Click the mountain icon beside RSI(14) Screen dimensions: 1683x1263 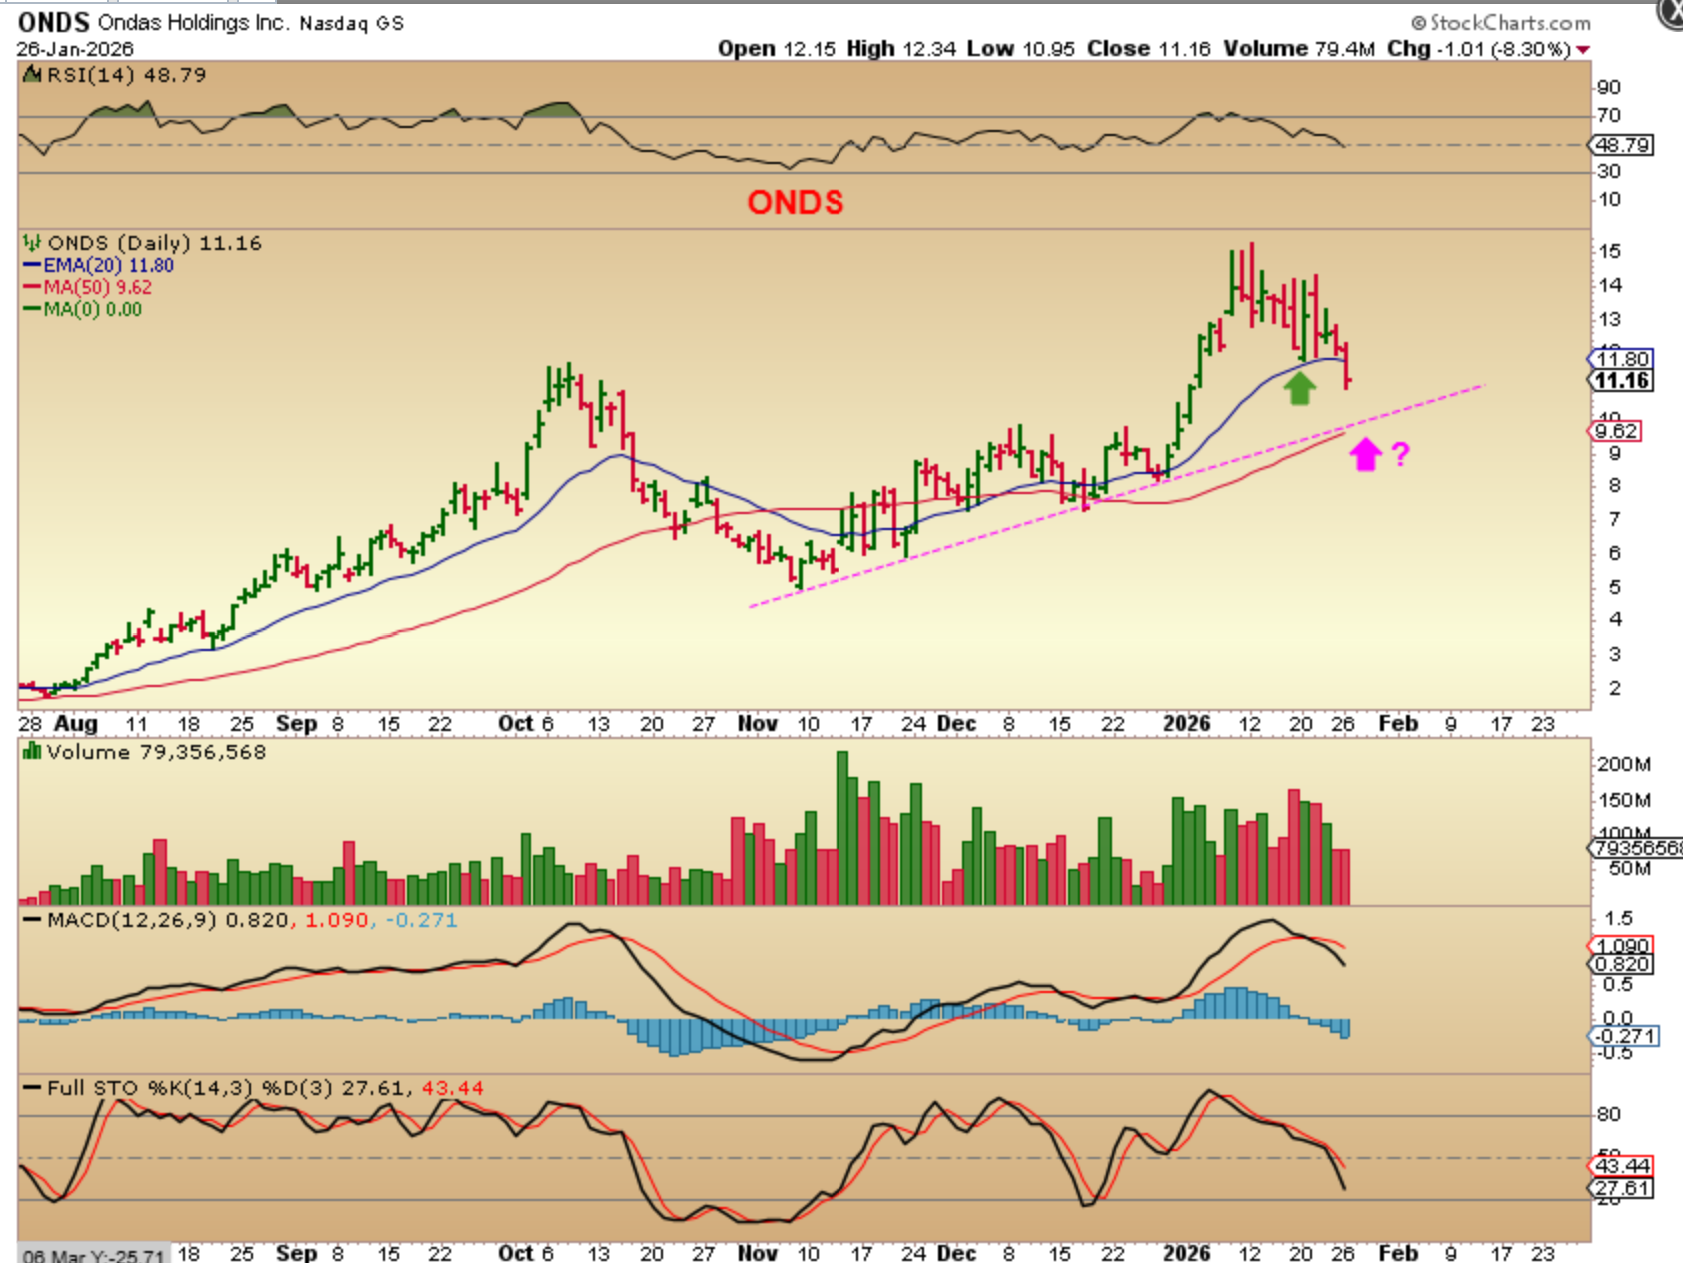coord(32,75)
